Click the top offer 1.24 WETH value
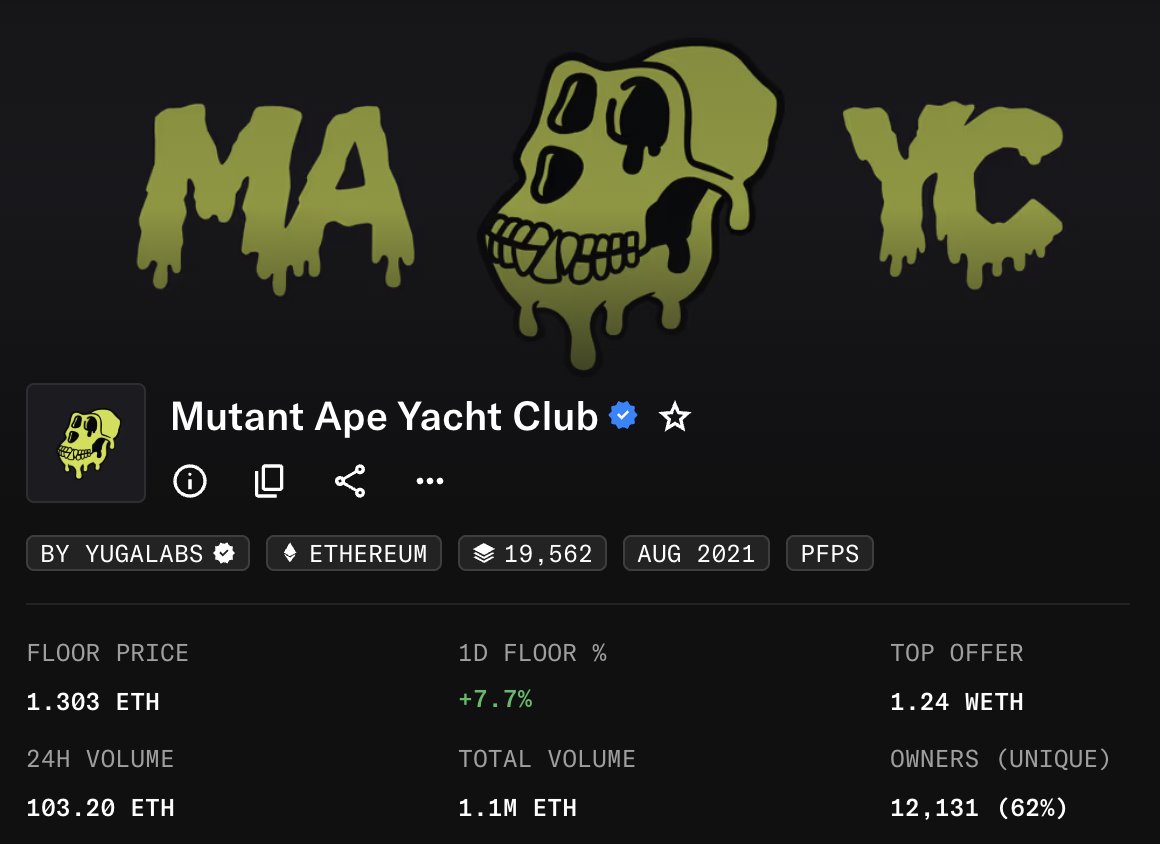Viewport: 1160px width, 844px height. [x=957, y=702]
